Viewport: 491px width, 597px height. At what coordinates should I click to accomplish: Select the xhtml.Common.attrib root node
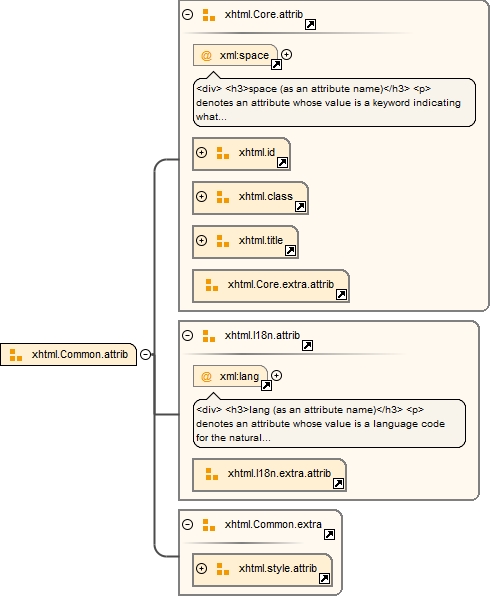tap(69, 354)
